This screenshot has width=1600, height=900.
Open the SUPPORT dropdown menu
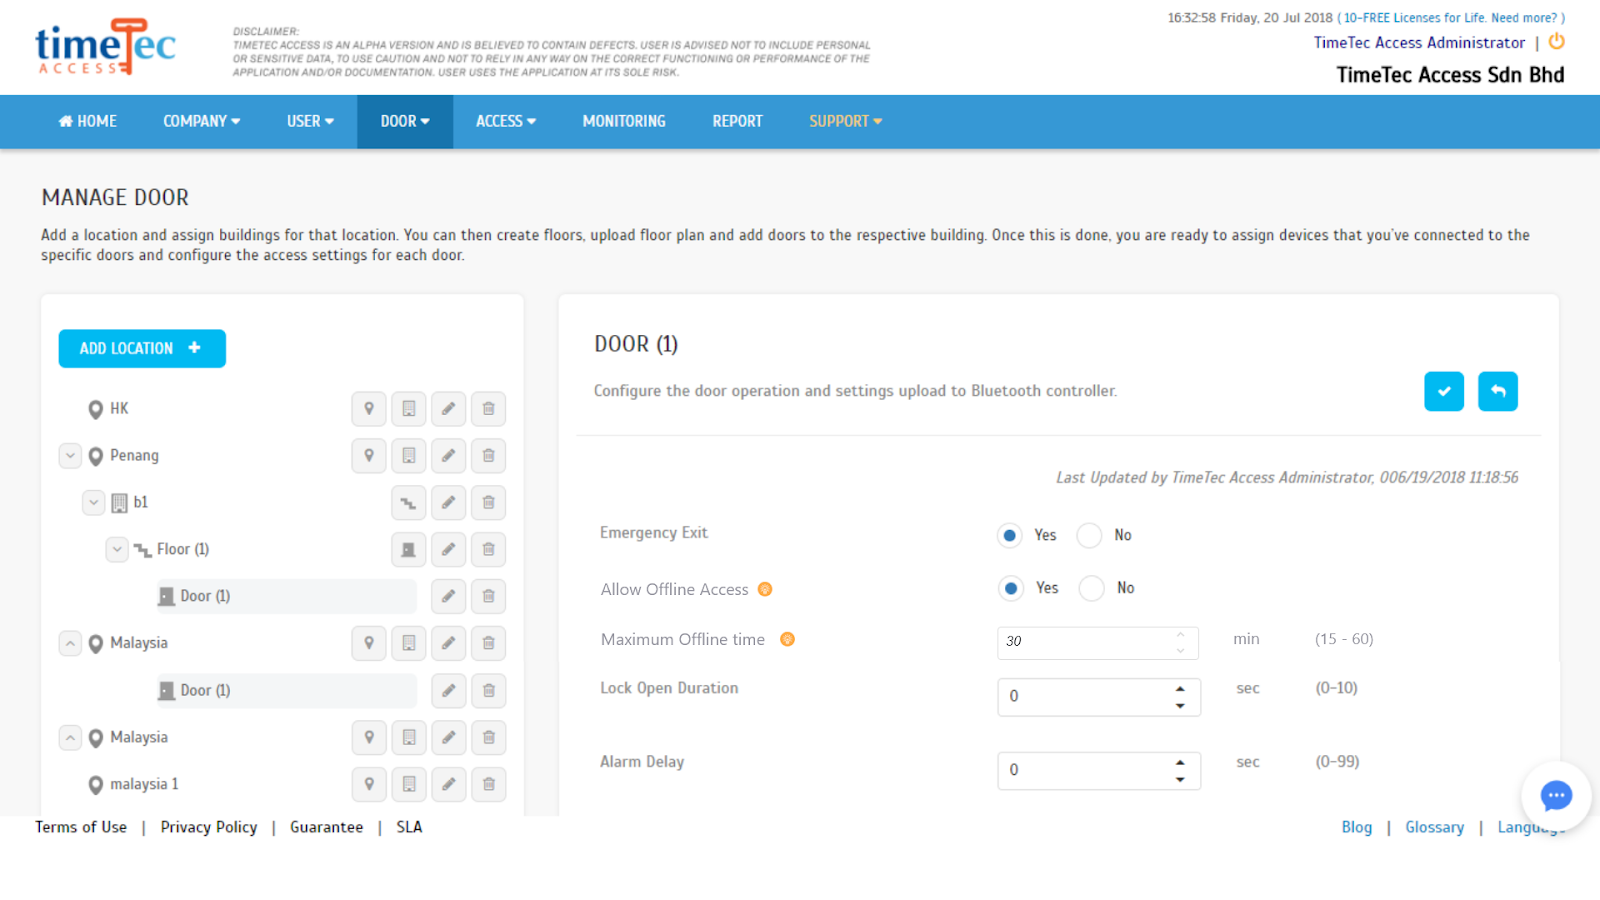pyautogui.click(x=846, y=121)
